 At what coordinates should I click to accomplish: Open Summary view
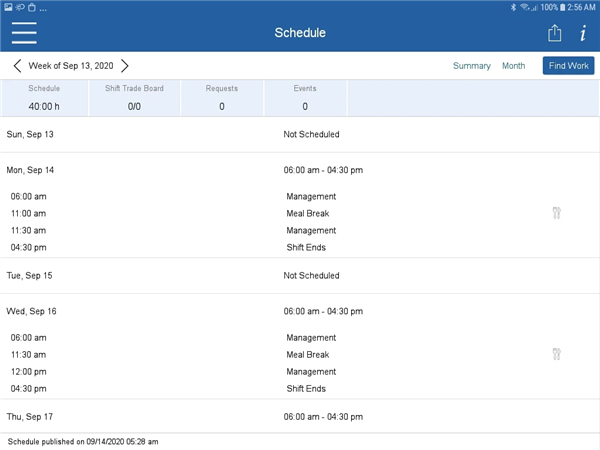(x=471, y=66)
